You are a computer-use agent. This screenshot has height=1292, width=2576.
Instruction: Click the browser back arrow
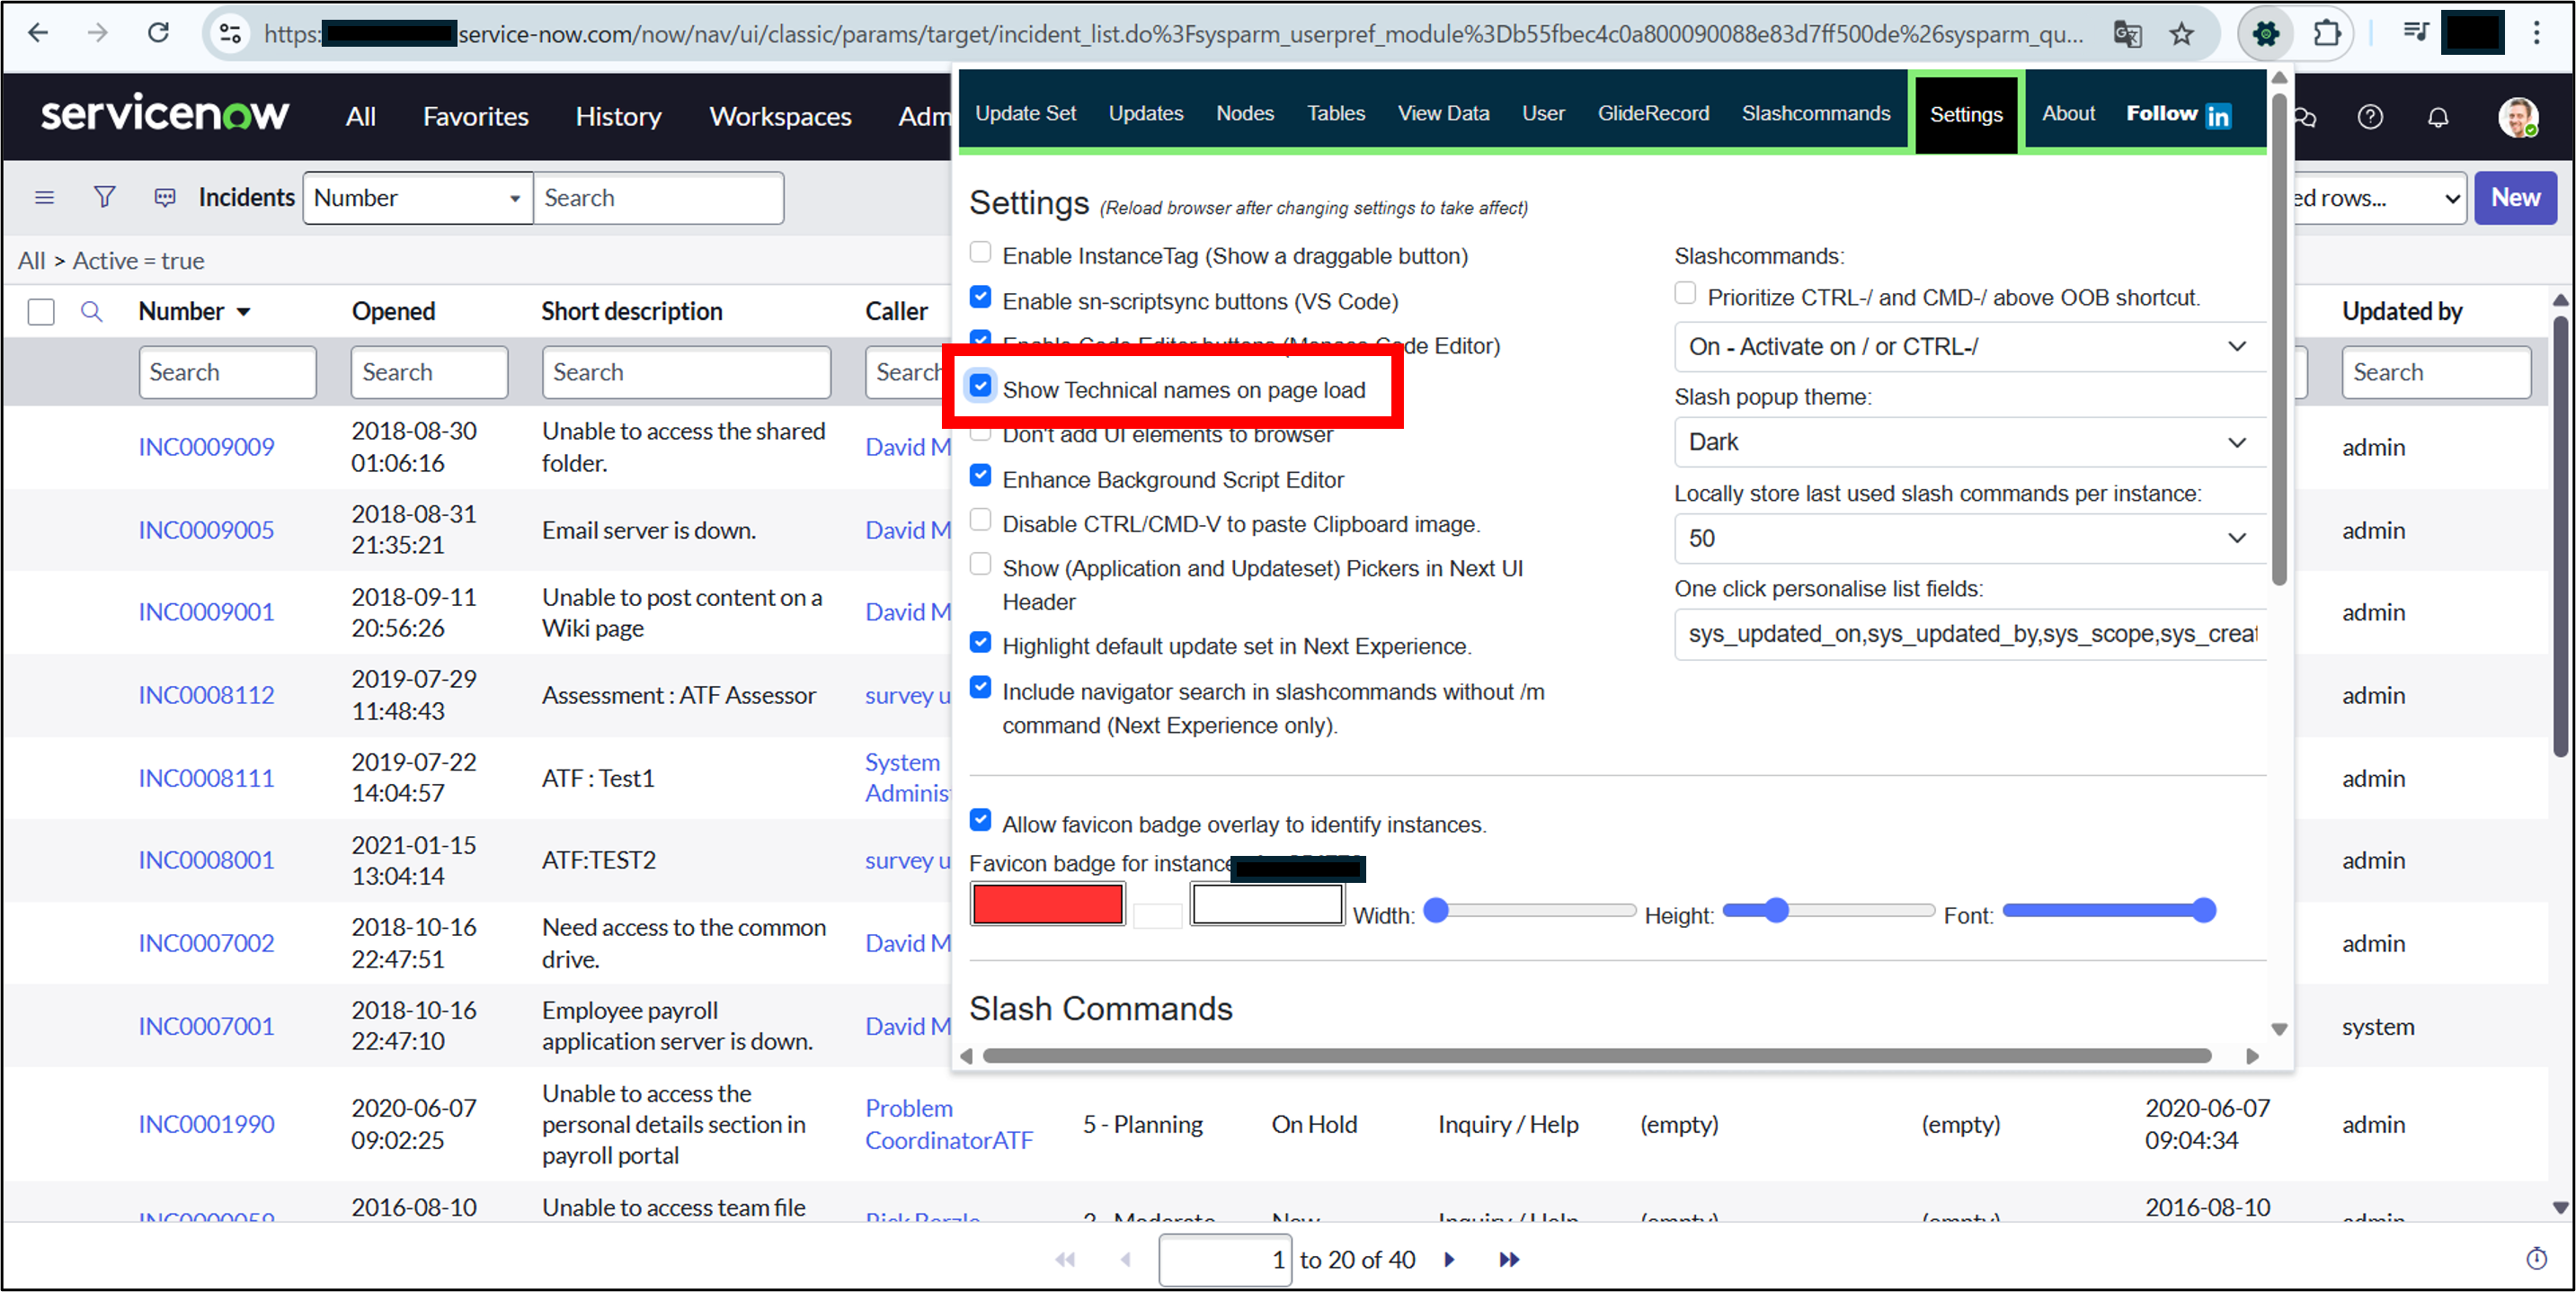click(38, 33)
